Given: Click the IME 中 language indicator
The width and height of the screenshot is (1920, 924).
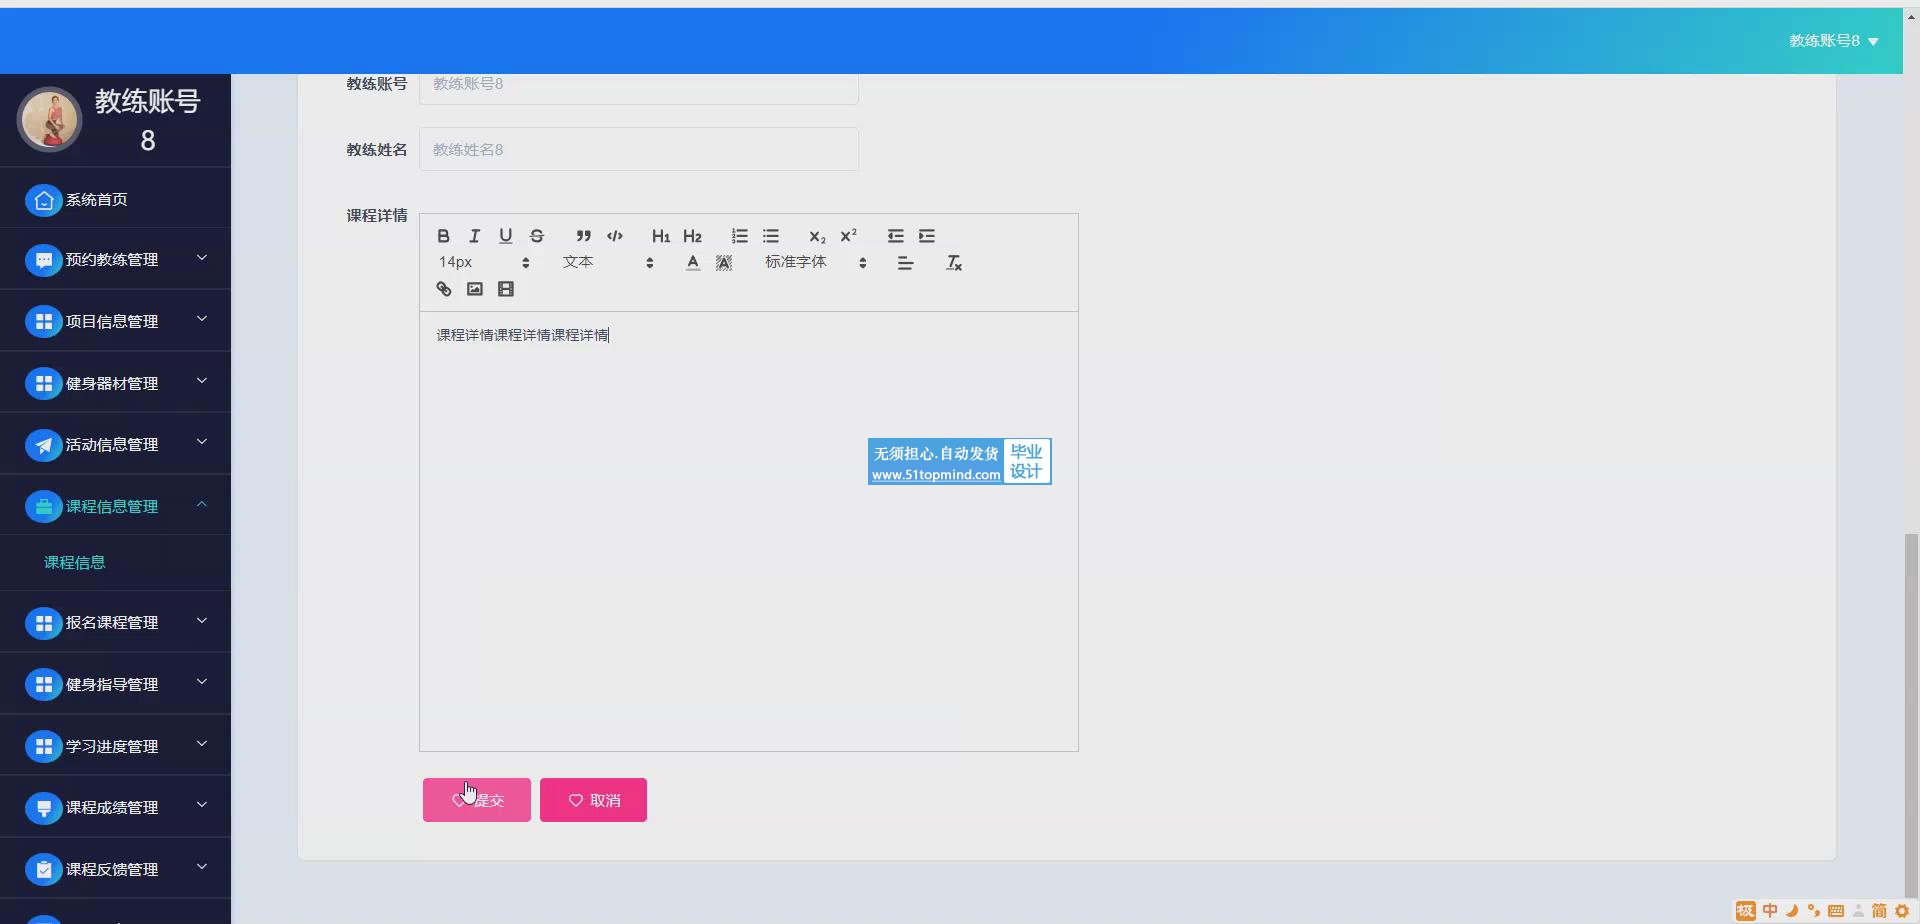Looking at the screenshot, I should [x=1770, y=911].
